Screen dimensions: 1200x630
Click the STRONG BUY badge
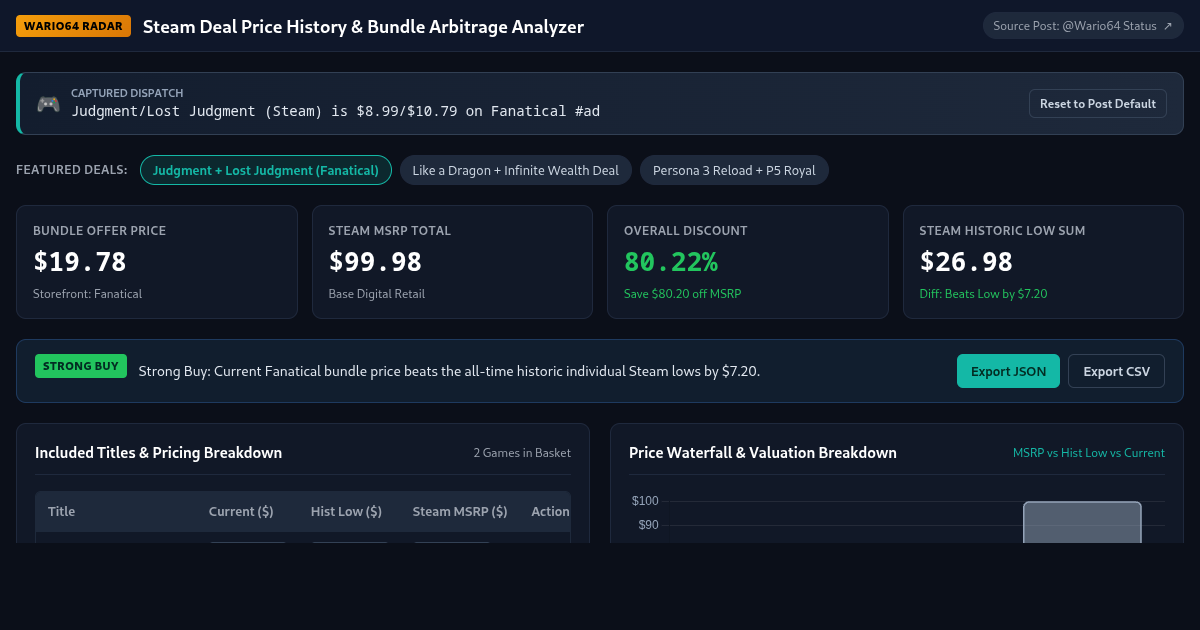[81, 366]
